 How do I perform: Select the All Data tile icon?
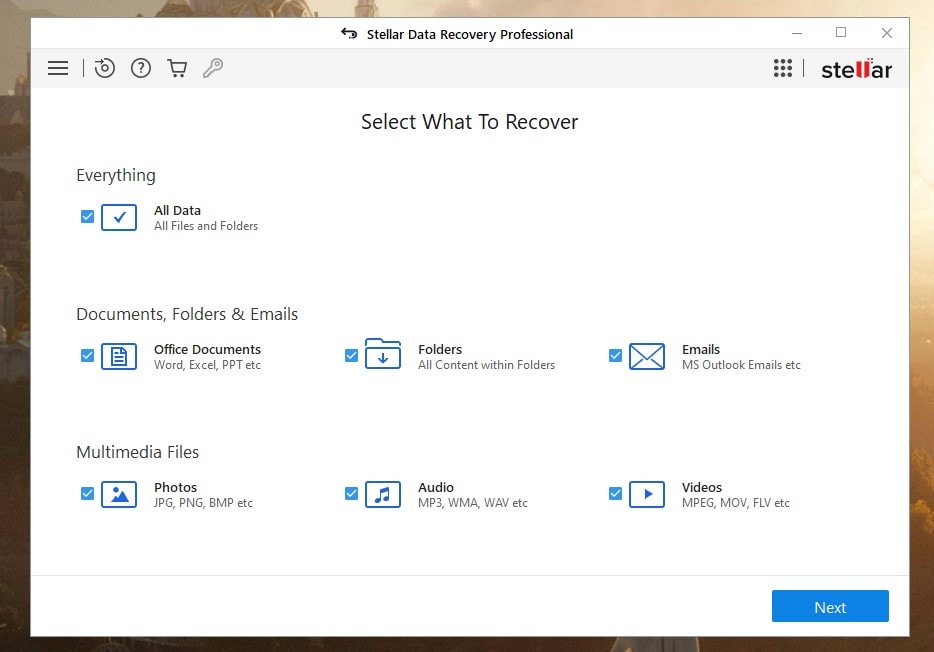pyautogui.click(x=119, y=216)
